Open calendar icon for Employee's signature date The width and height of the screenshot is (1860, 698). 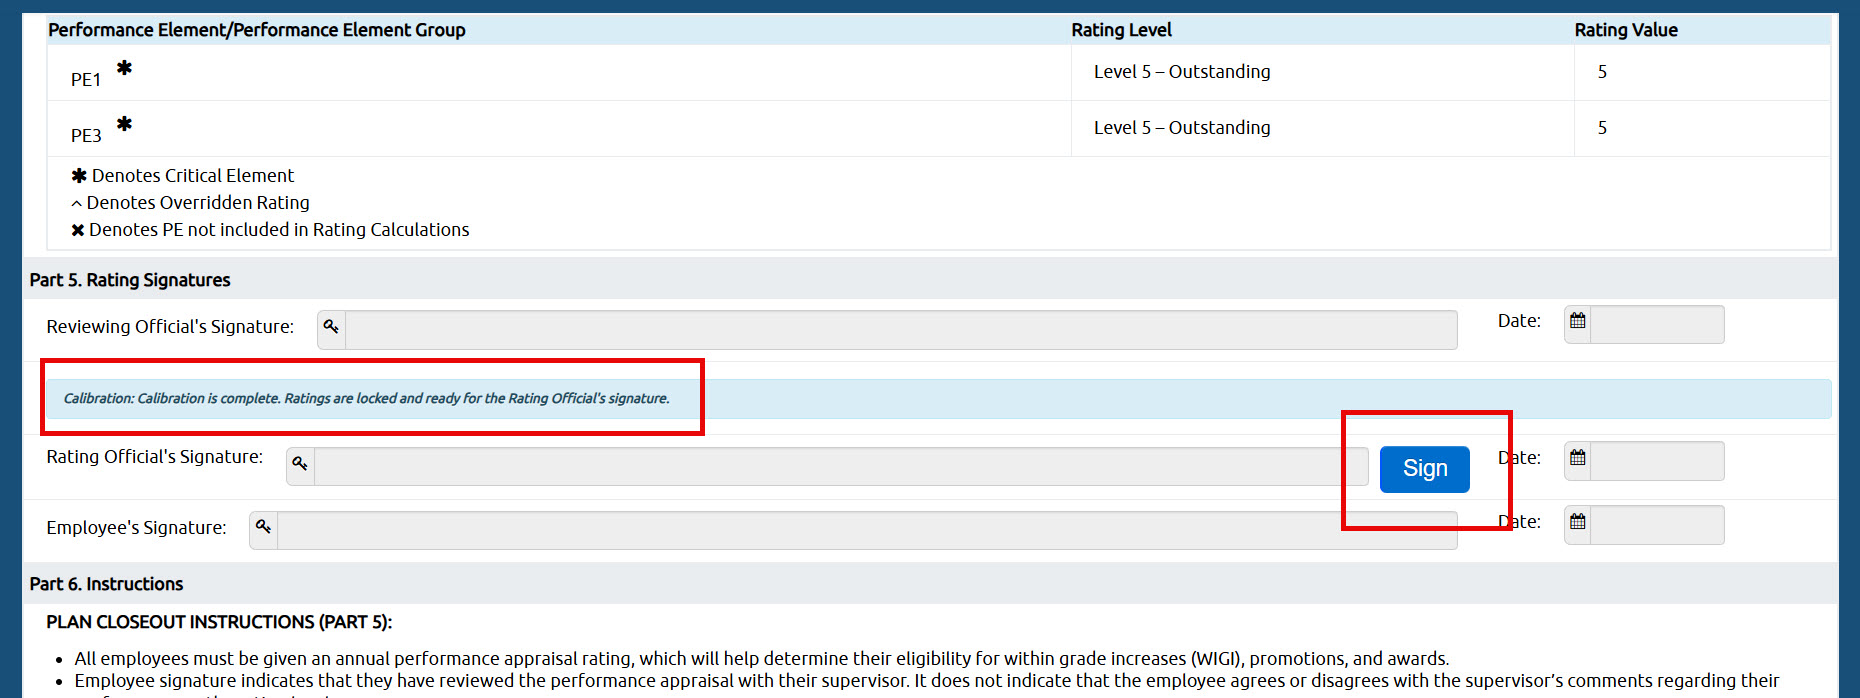click(x=1578, y=522)
